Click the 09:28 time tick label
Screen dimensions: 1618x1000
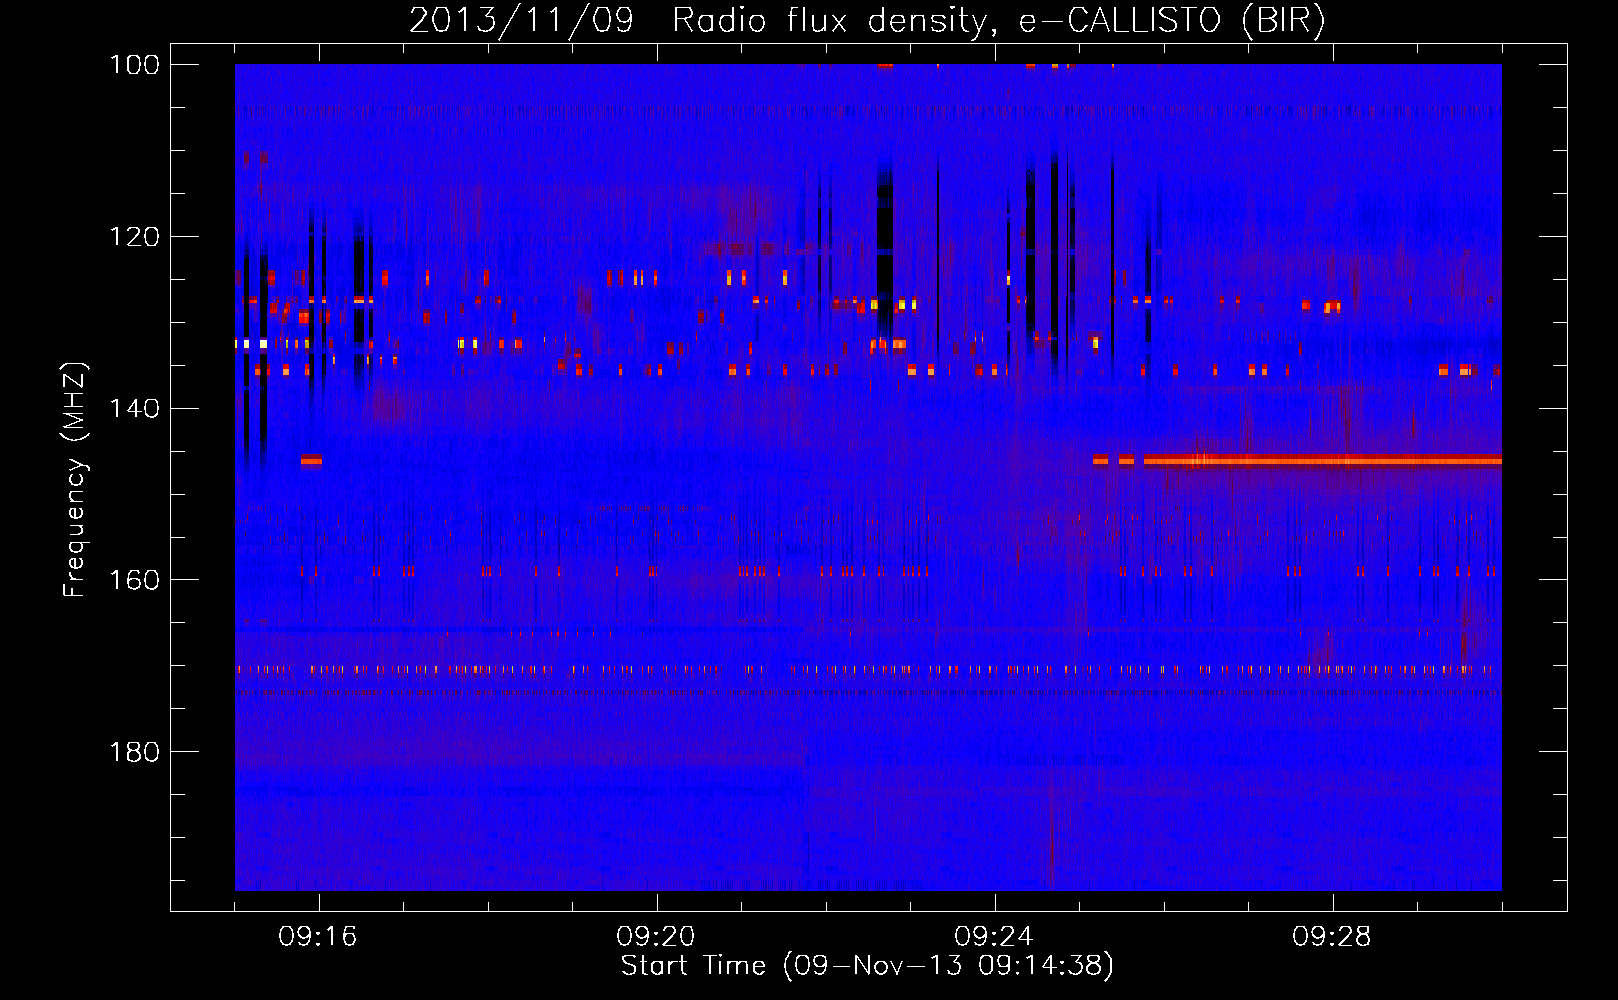coord(1332,937)
